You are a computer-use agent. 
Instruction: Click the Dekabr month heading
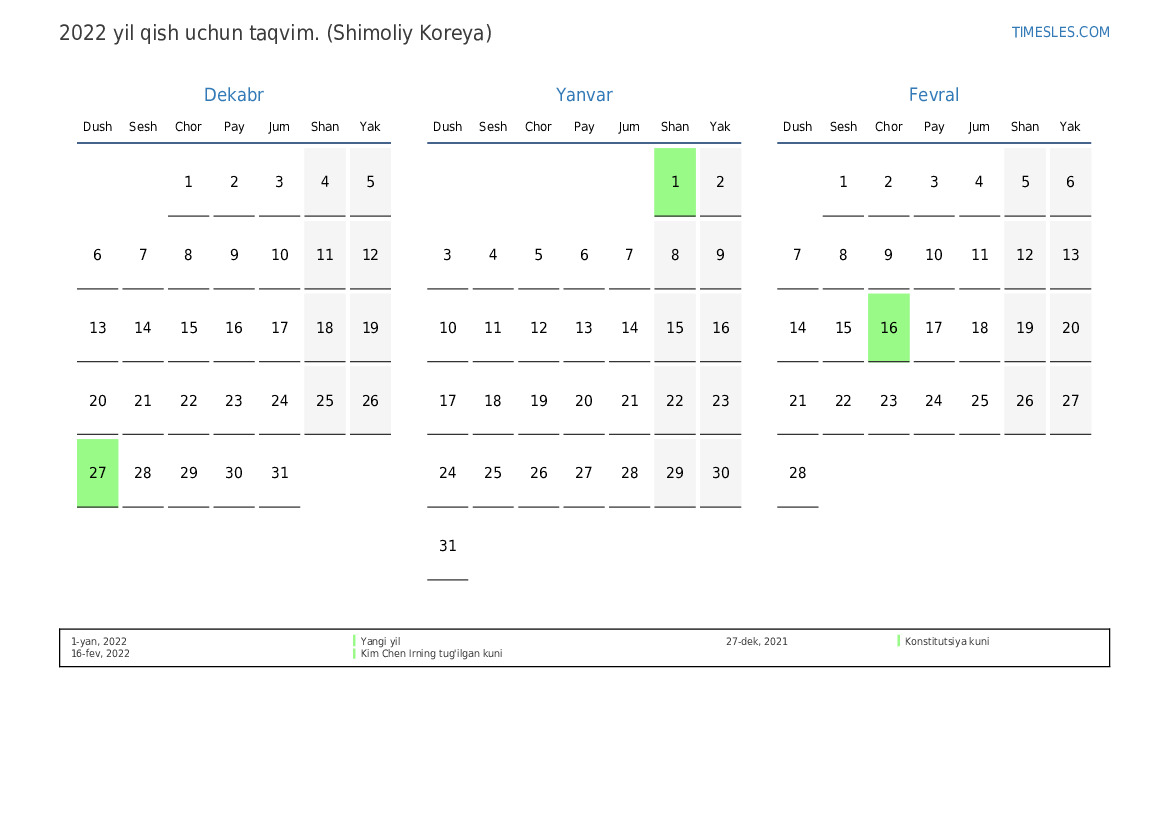pos(233,95)
